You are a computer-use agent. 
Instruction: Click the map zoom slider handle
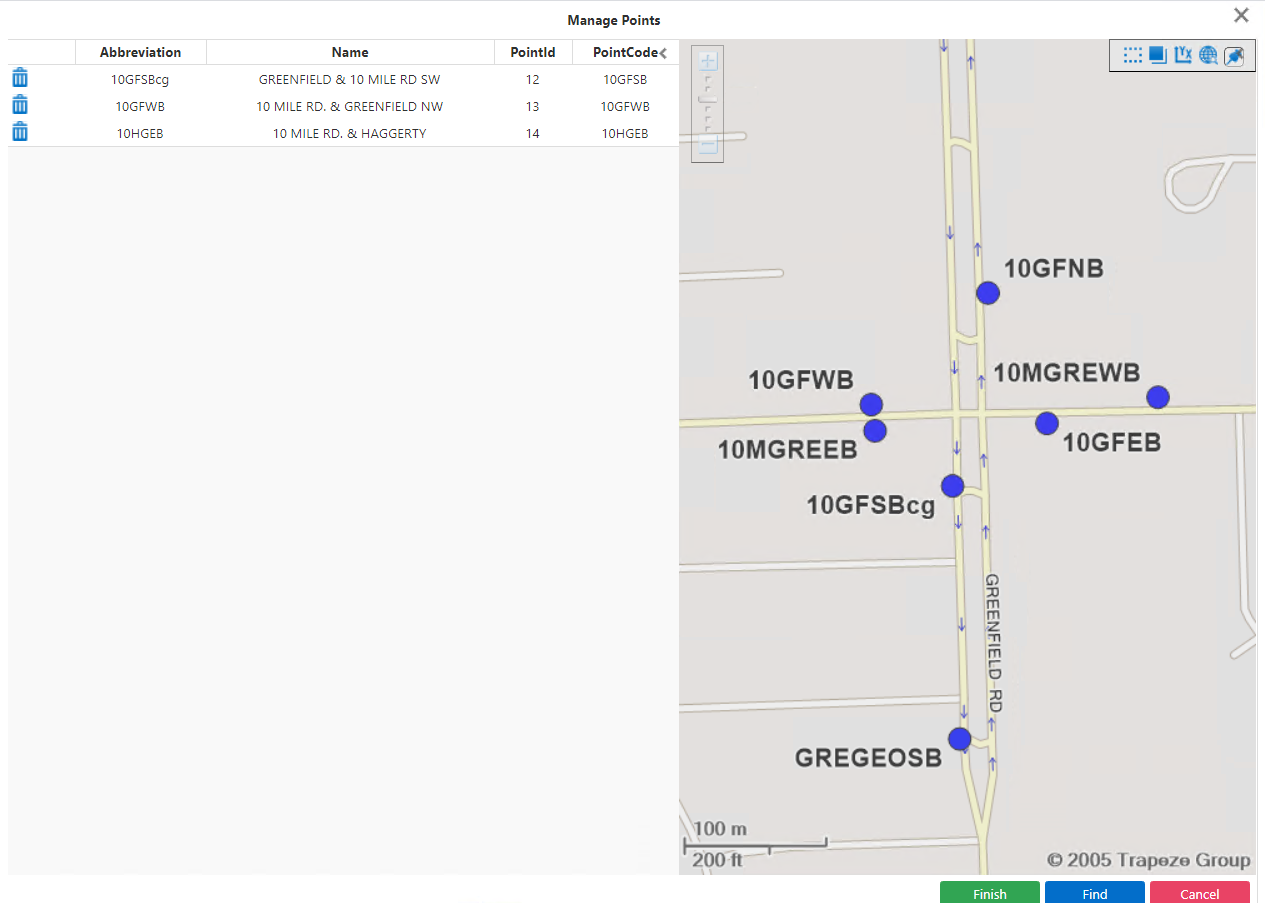pos(708,100)
